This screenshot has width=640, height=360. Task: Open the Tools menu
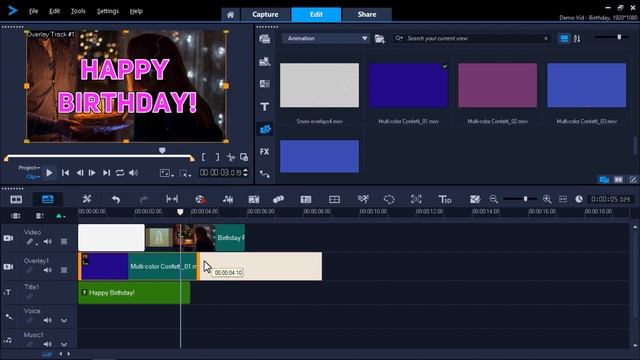(x=78, y=11)
